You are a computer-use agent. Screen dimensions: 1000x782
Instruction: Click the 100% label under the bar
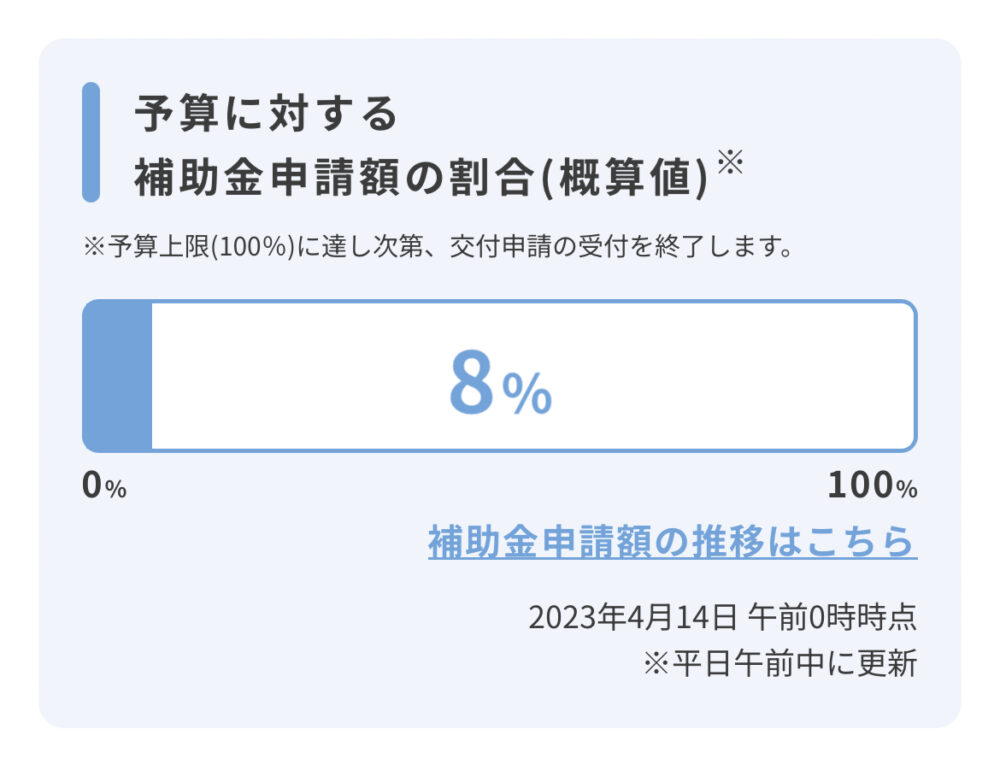pos(871,486)
